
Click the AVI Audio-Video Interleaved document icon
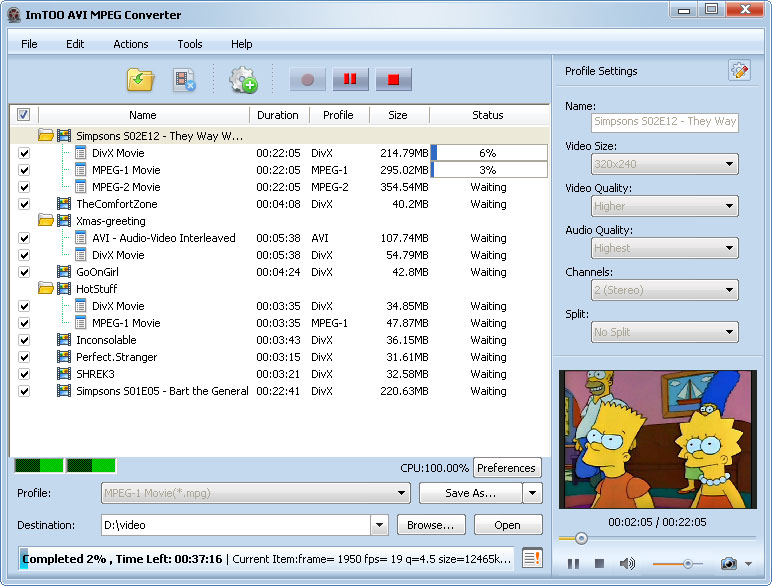[x=81, y=238]
